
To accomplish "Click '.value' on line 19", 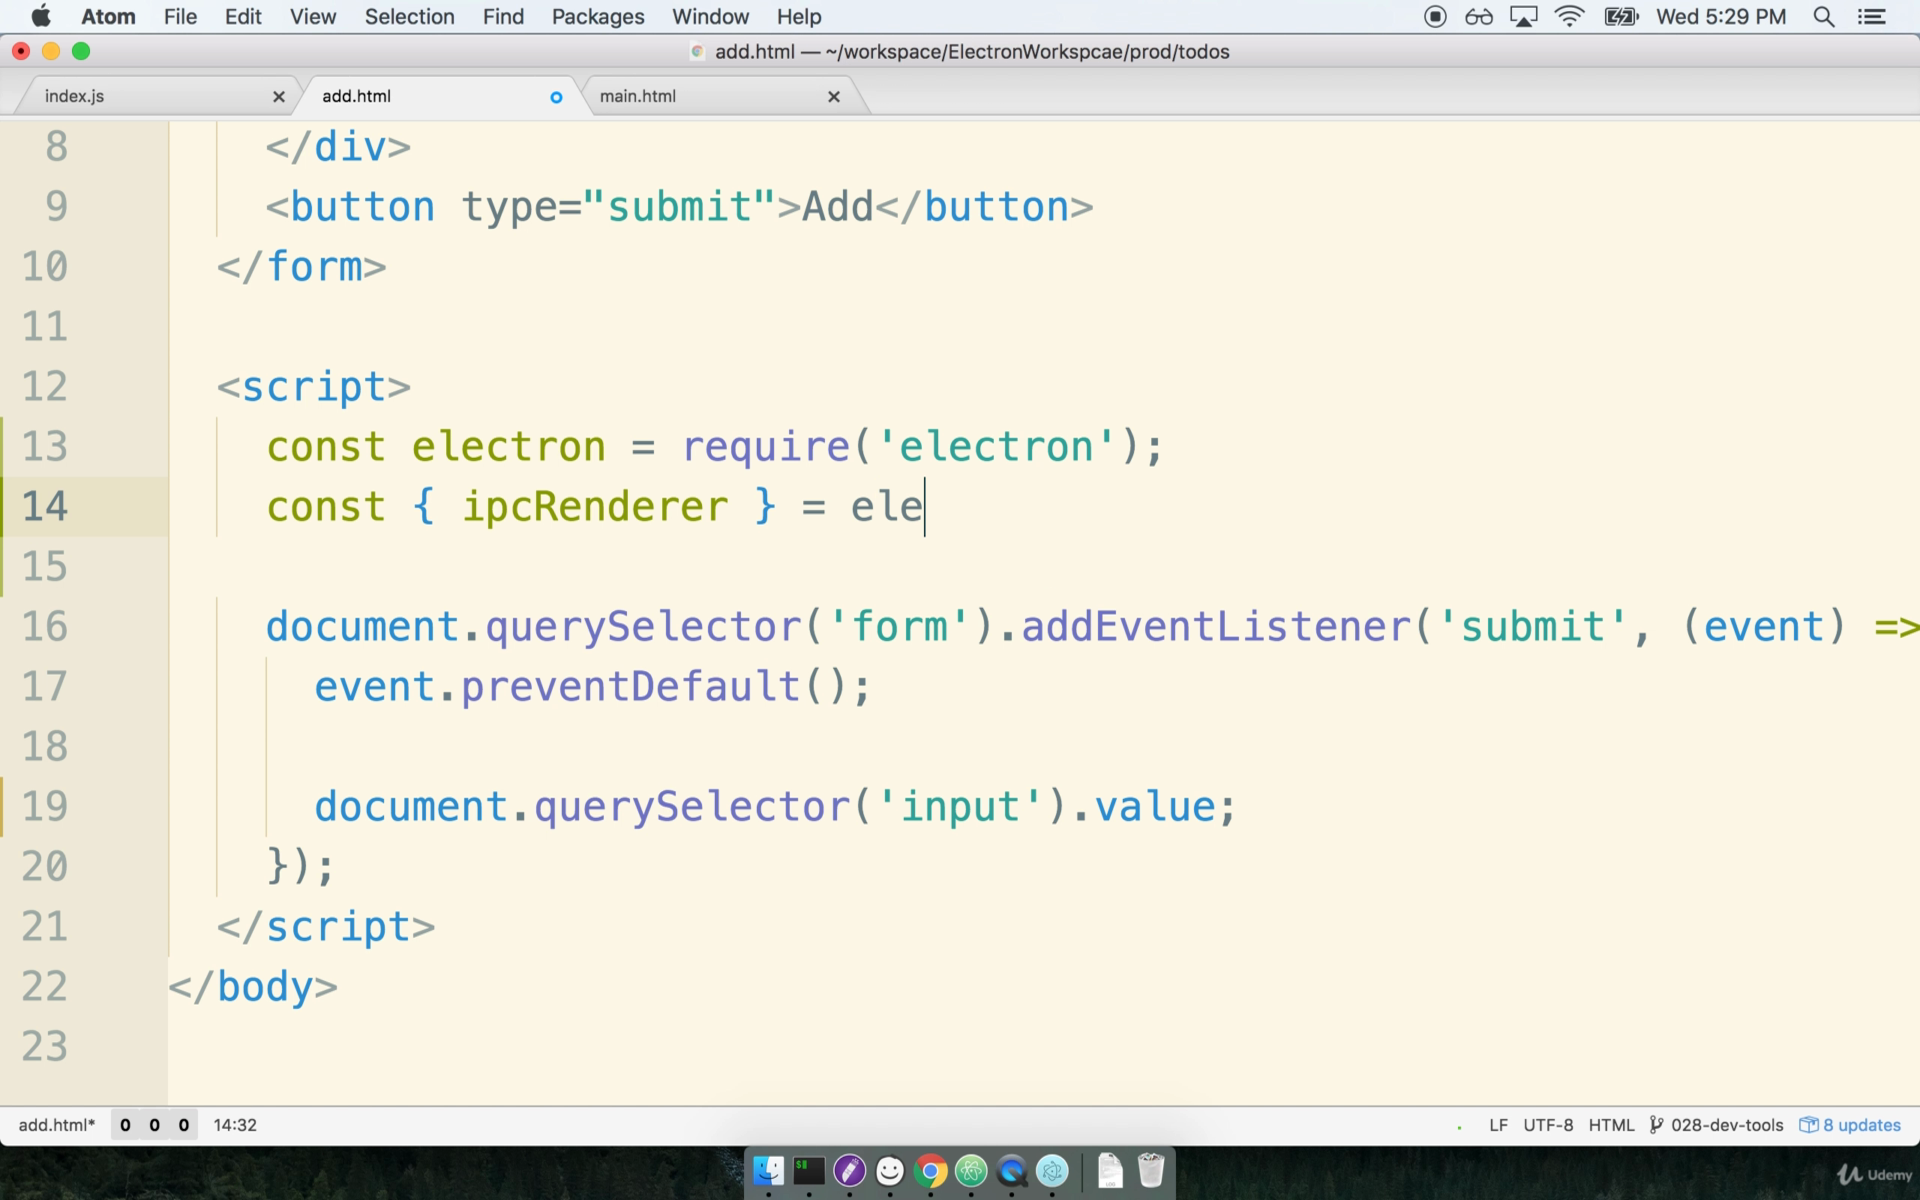I will tap(1143, 807).
